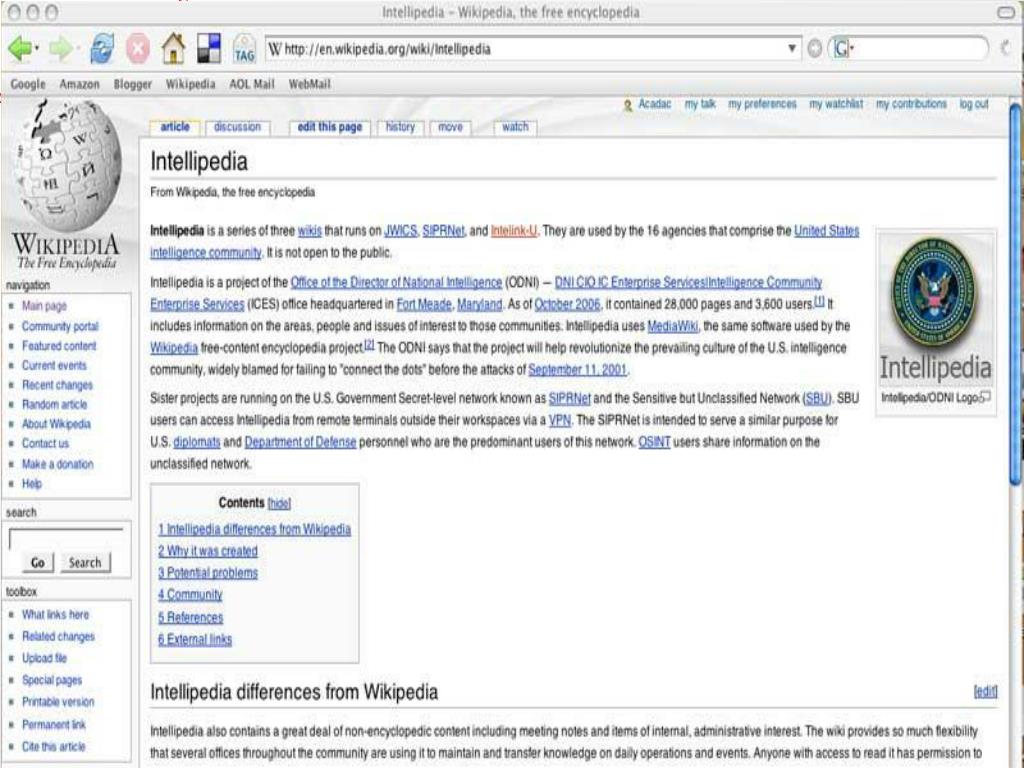This screenshot has height=768, width=1024.
Task: Open the Back button history dropdown
Action: (x=37, y=48)
